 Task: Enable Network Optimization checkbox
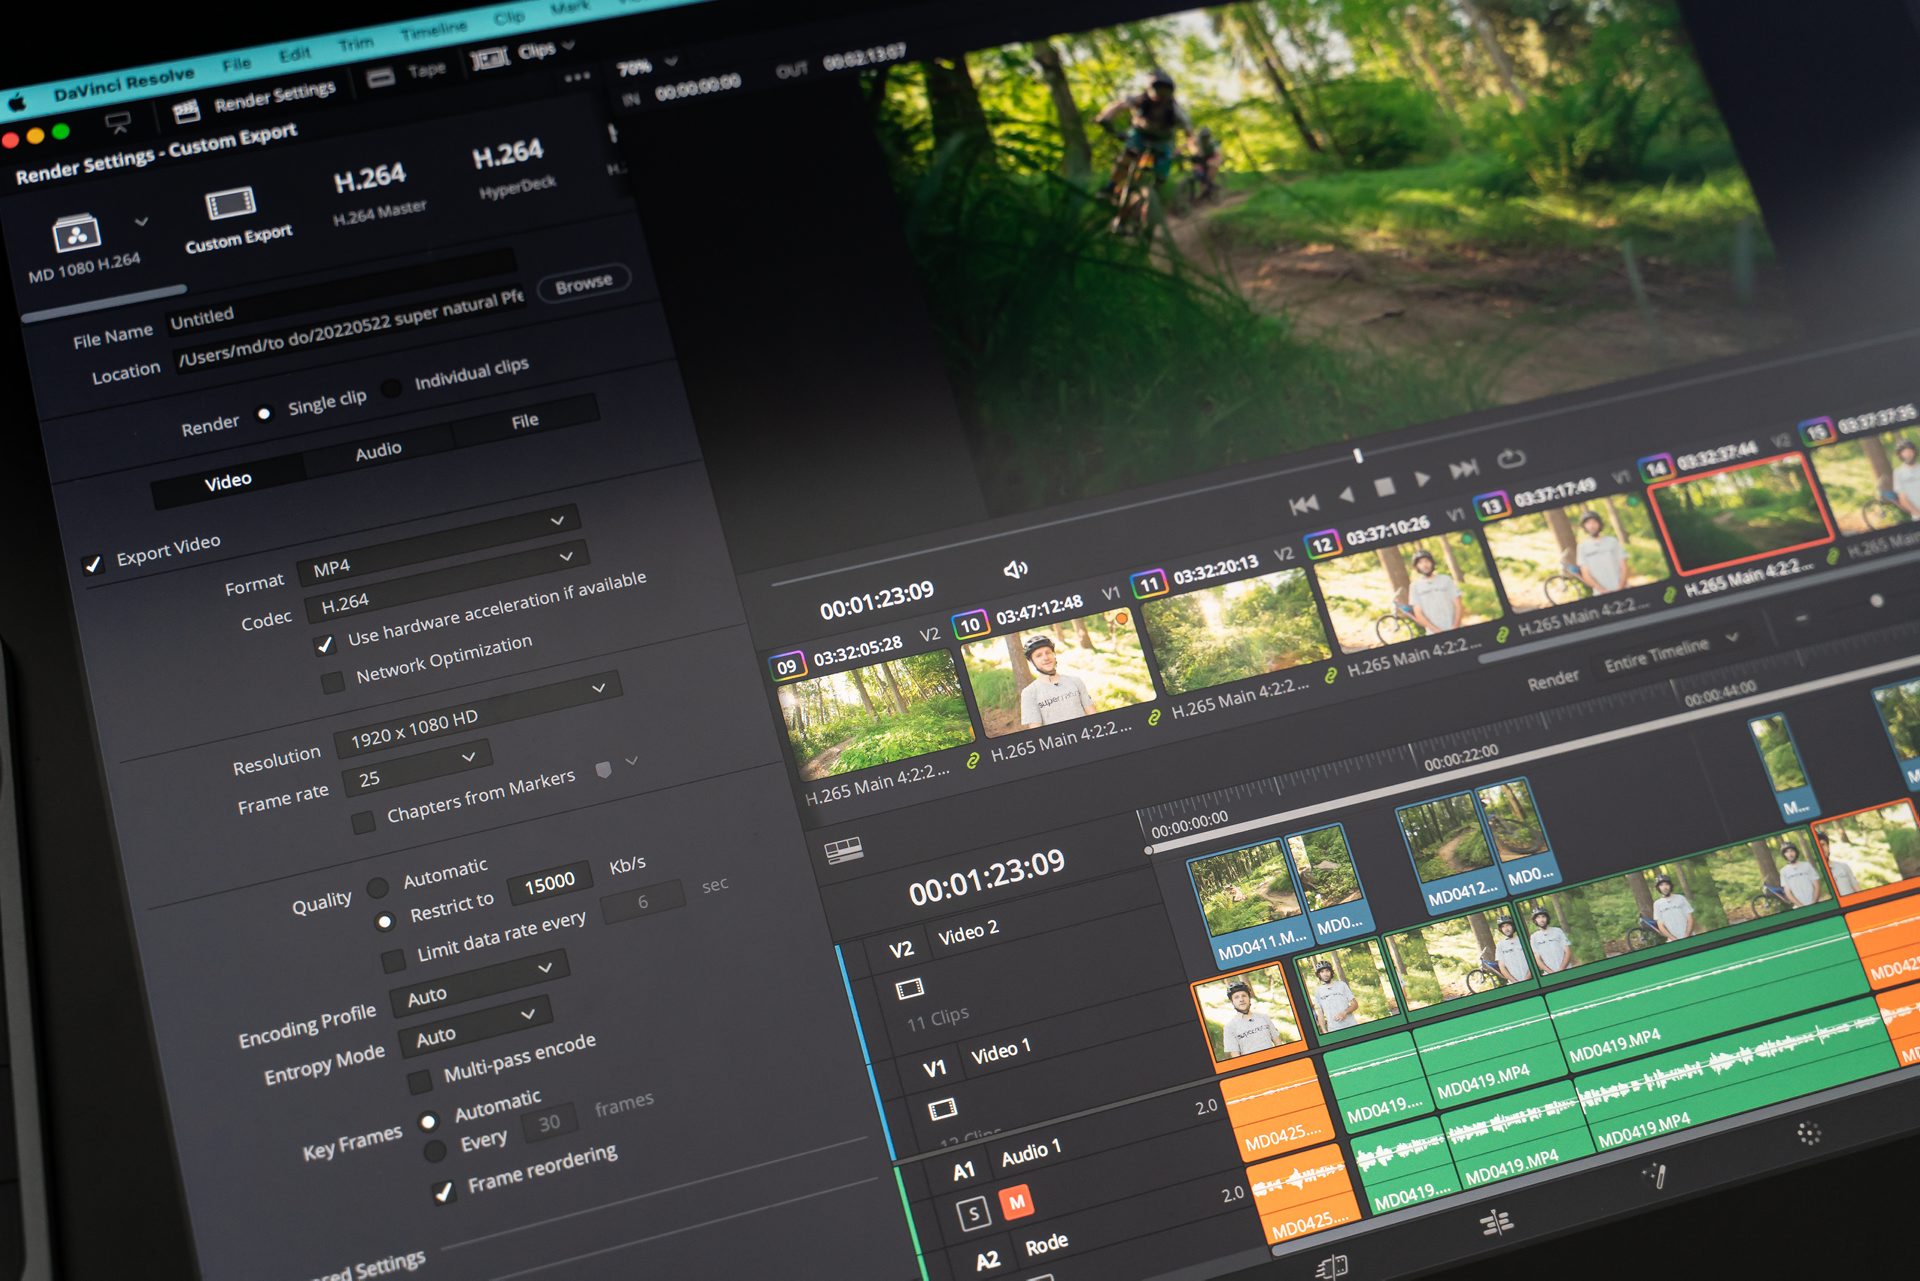pyautogui.click(x=332, y=683)
